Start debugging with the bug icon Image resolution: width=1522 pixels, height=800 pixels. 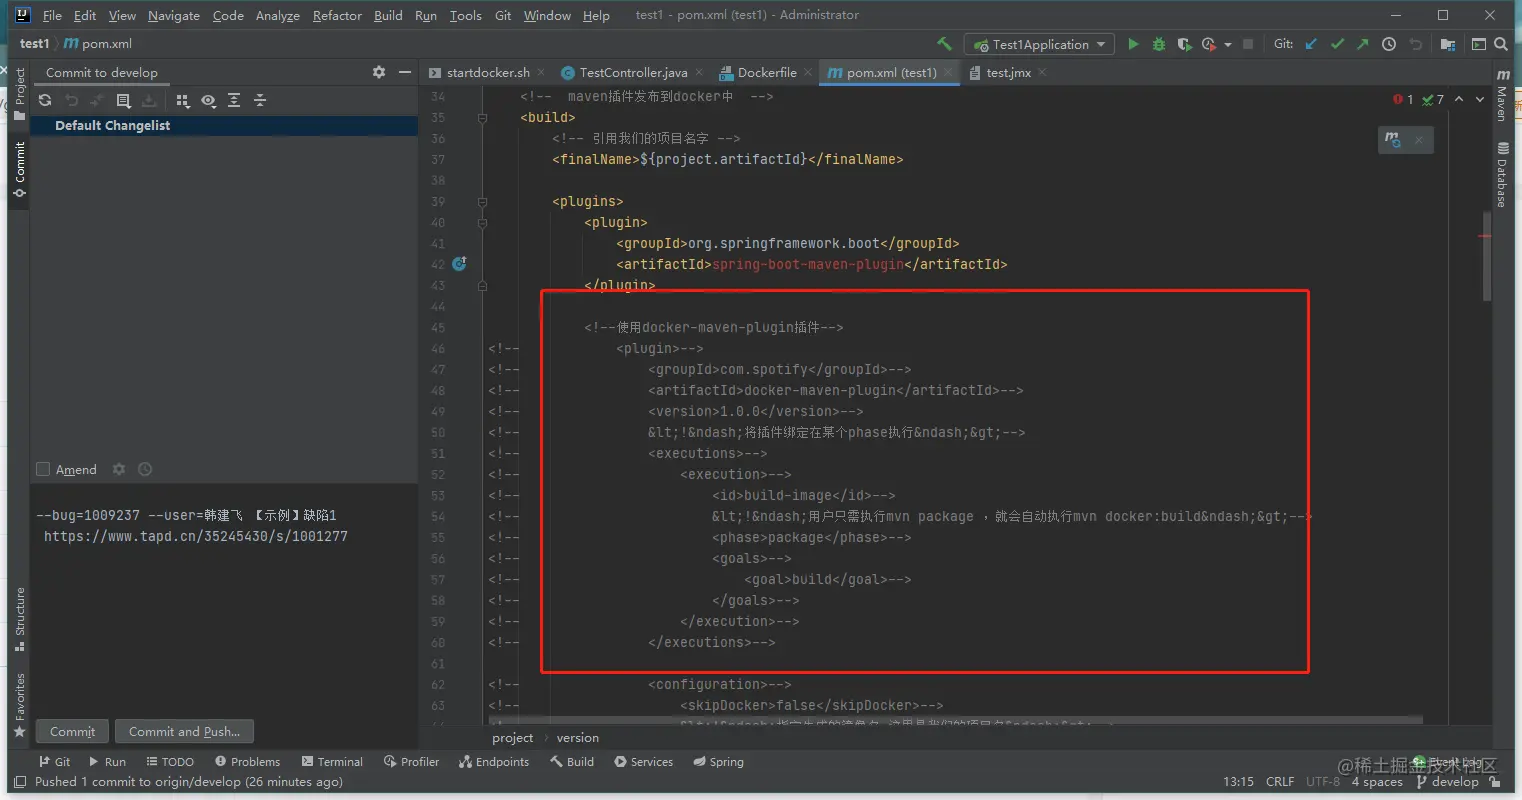(x=1159, y=44)
